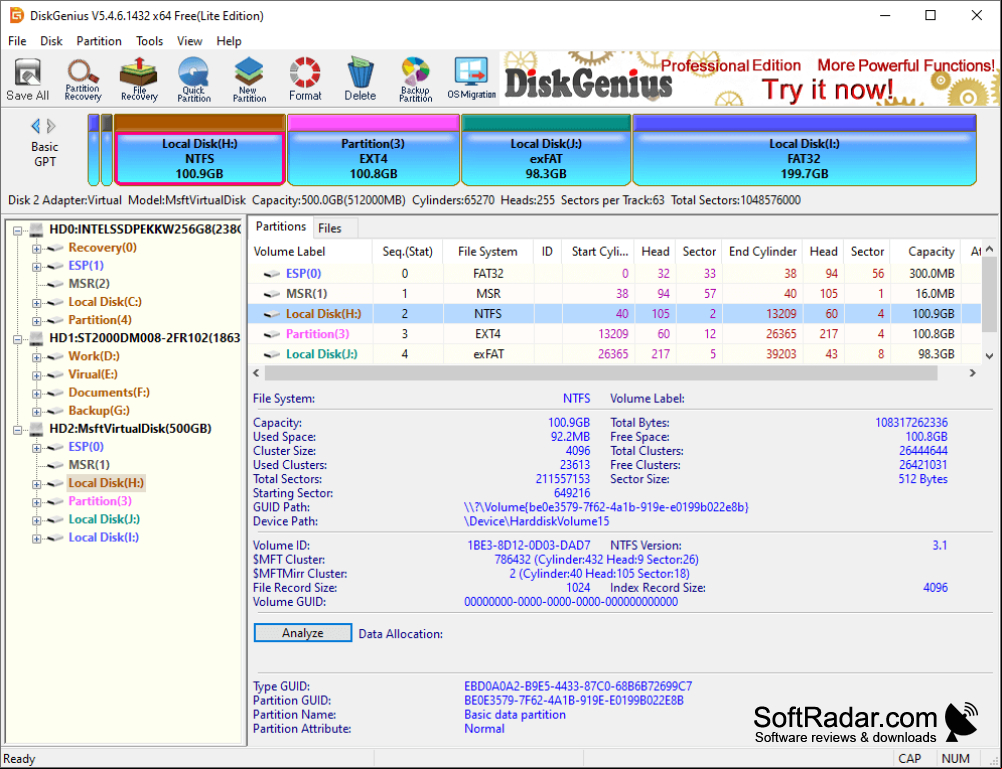
Task: Click the Type GUID value
Action: (x=578, y=687)
